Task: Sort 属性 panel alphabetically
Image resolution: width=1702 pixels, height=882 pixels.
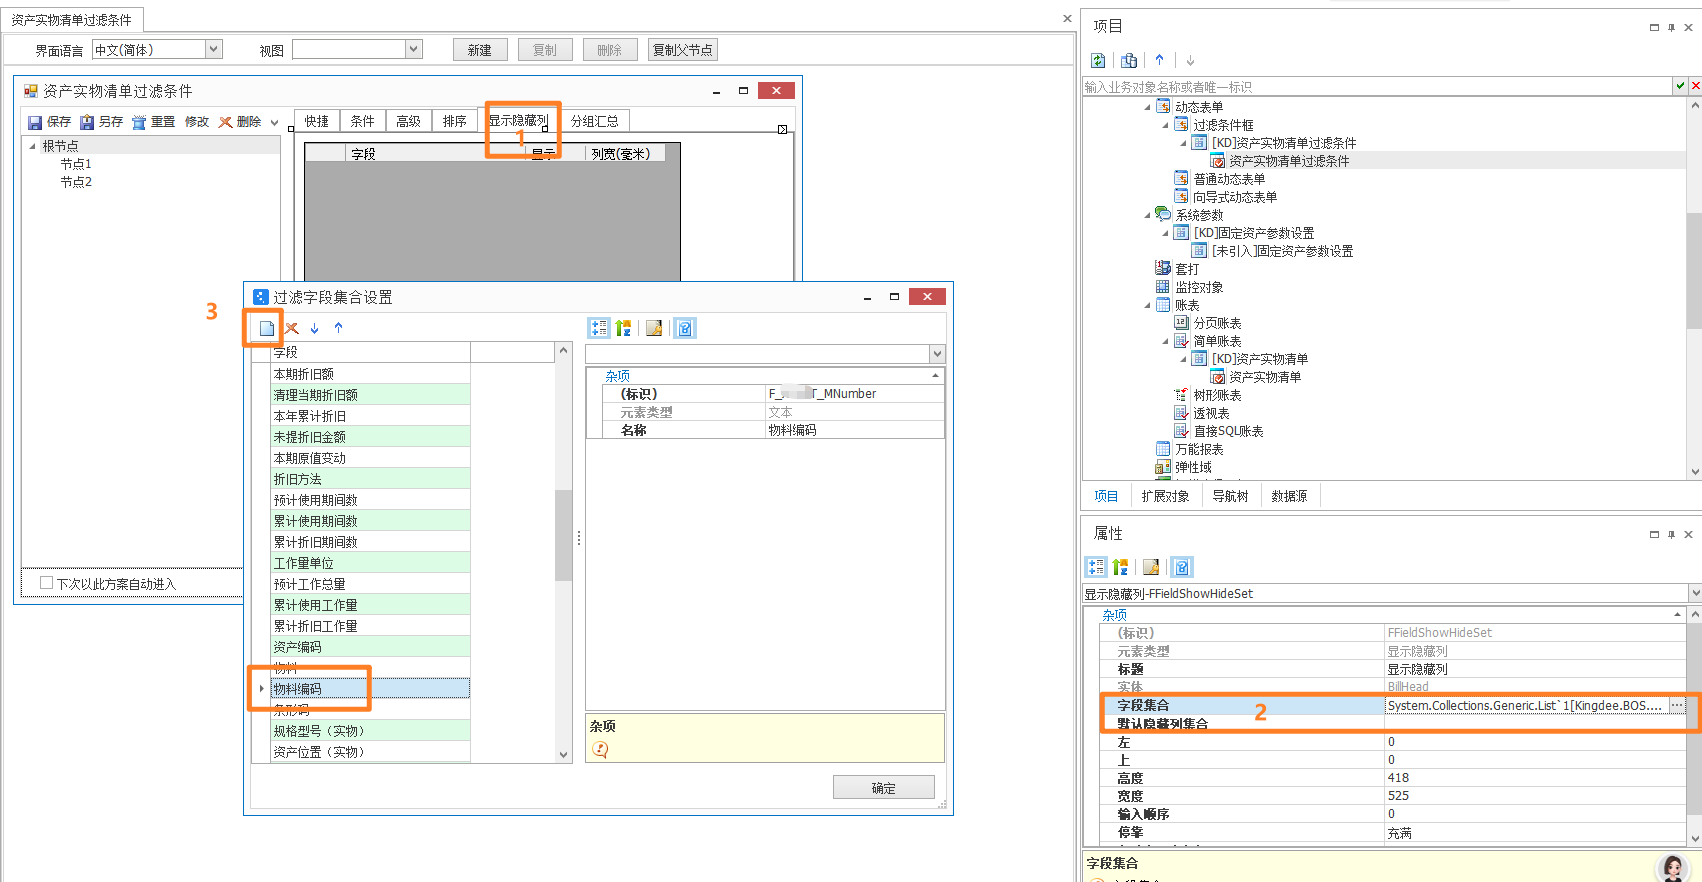Action: (1121, 567)
